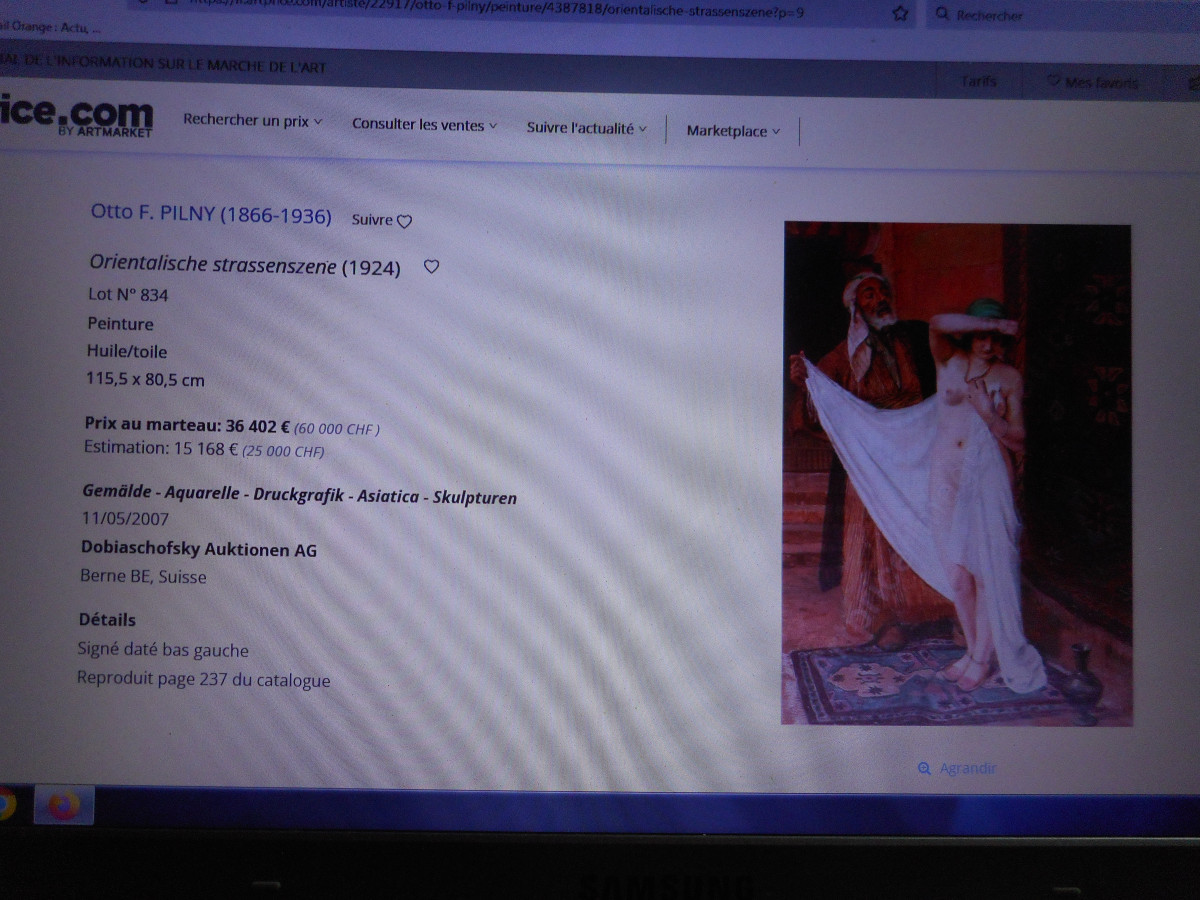The width and height of the screenshot is (1200, 900).
Task: Open the Tarifs link
Action: [x=978, y=81]
